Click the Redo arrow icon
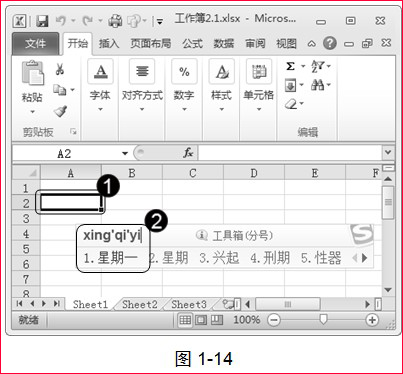This screenshot has height=374, width=403. 87,21
